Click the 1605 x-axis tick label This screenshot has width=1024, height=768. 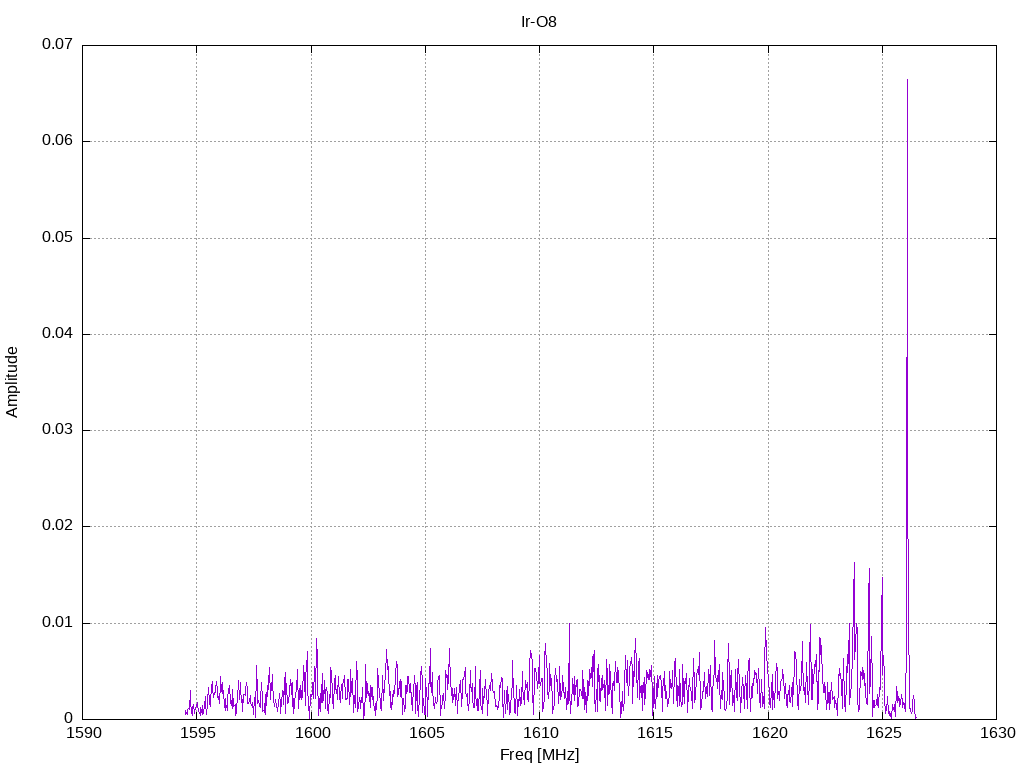[x=426, y=733]
